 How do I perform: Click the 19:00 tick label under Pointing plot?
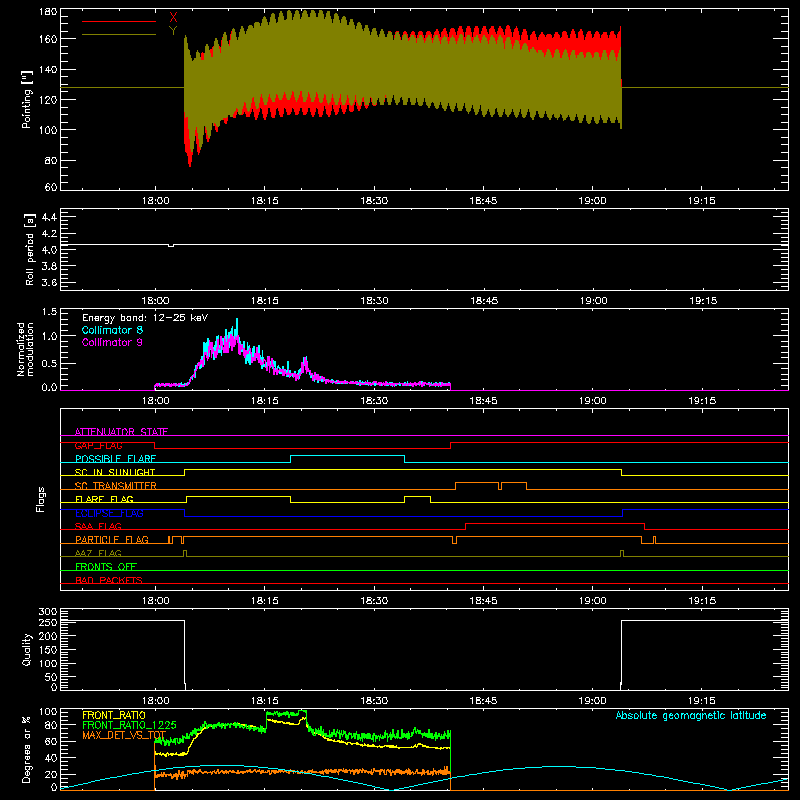(592, 201)
